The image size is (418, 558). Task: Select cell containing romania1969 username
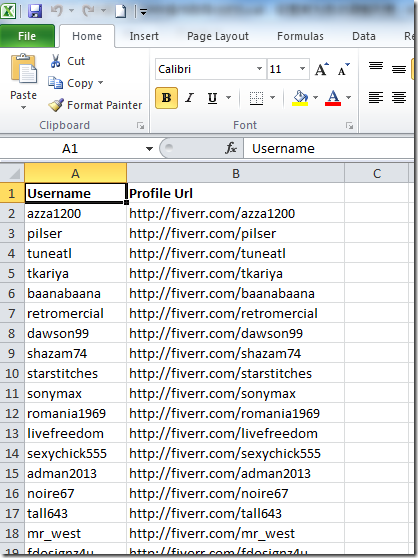[x=75, y=414]
